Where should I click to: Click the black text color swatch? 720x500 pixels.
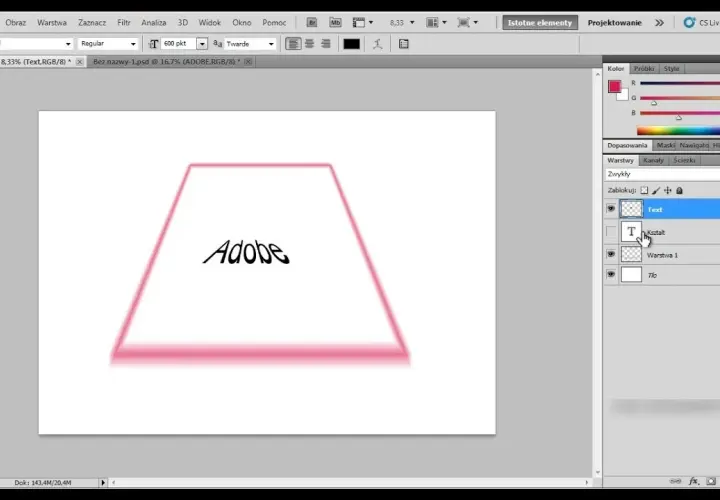click(x=352, y=44)
